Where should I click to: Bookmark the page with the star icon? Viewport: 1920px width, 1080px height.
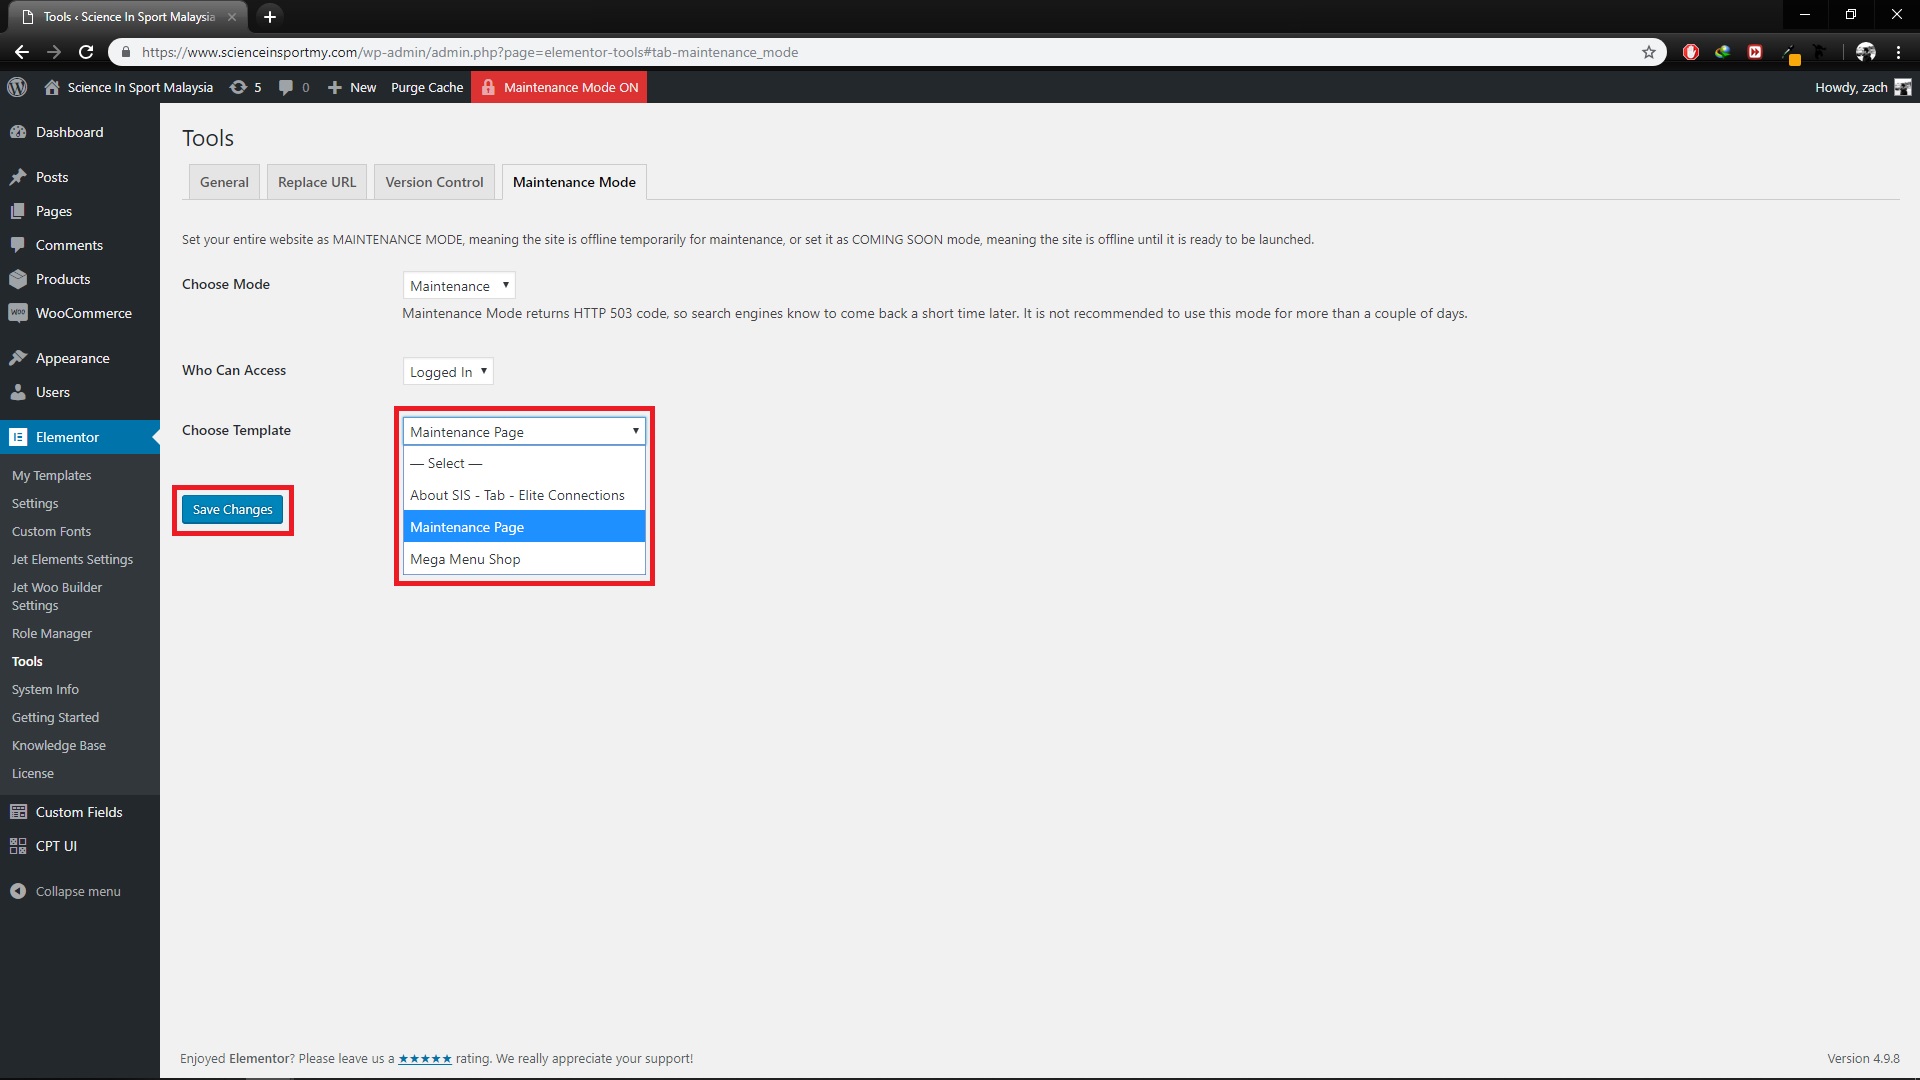[1649, 52]
